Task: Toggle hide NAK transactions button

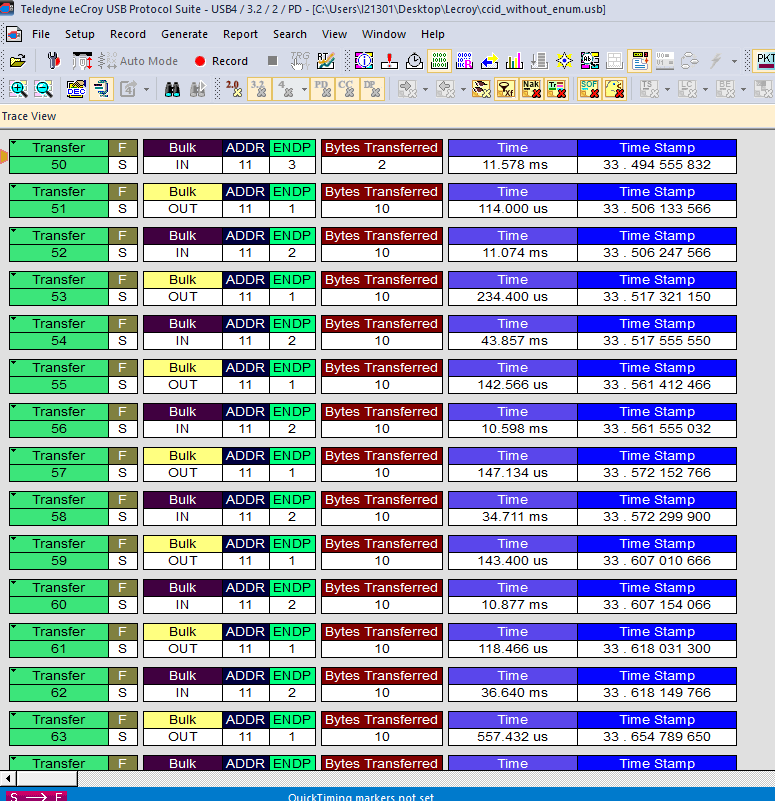Action: 531,89
